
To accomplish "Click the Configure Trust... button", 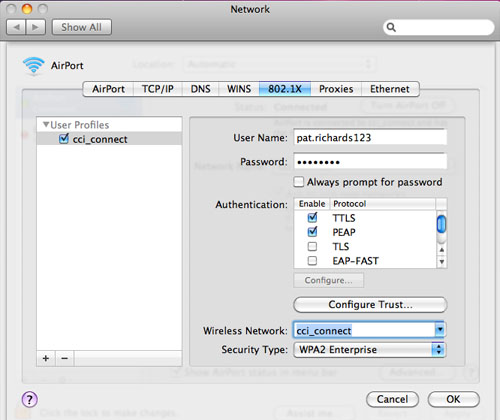I will point(370,305).
